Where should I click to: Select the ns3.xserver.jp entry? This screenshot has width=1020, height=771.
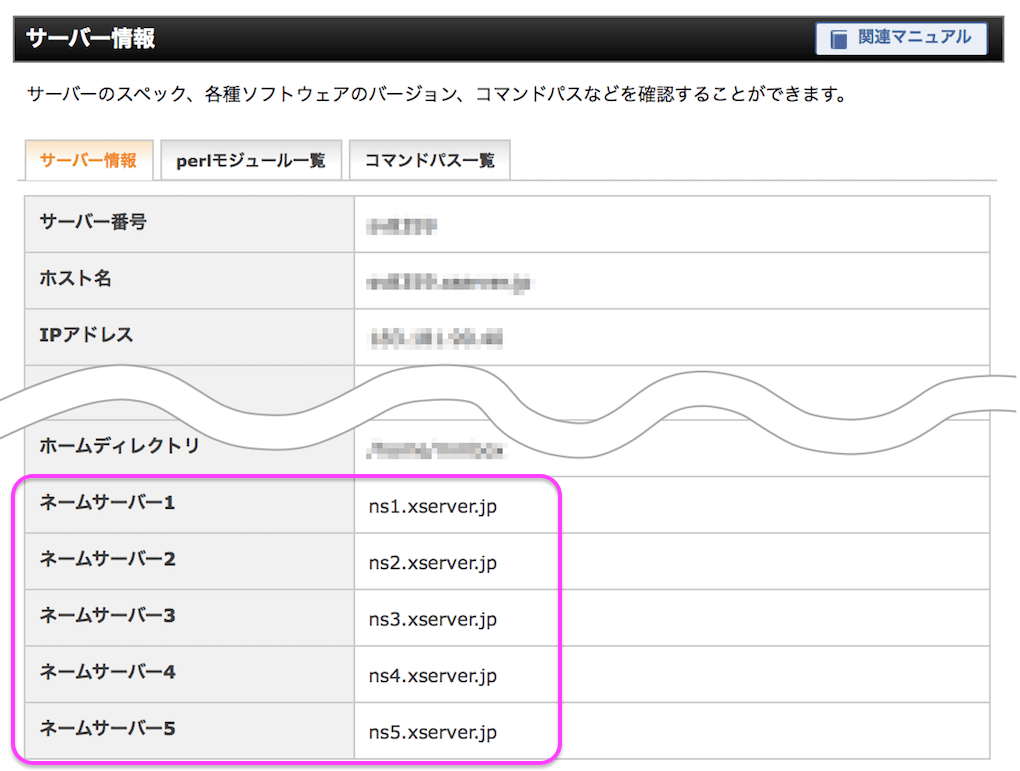[433, 619]
